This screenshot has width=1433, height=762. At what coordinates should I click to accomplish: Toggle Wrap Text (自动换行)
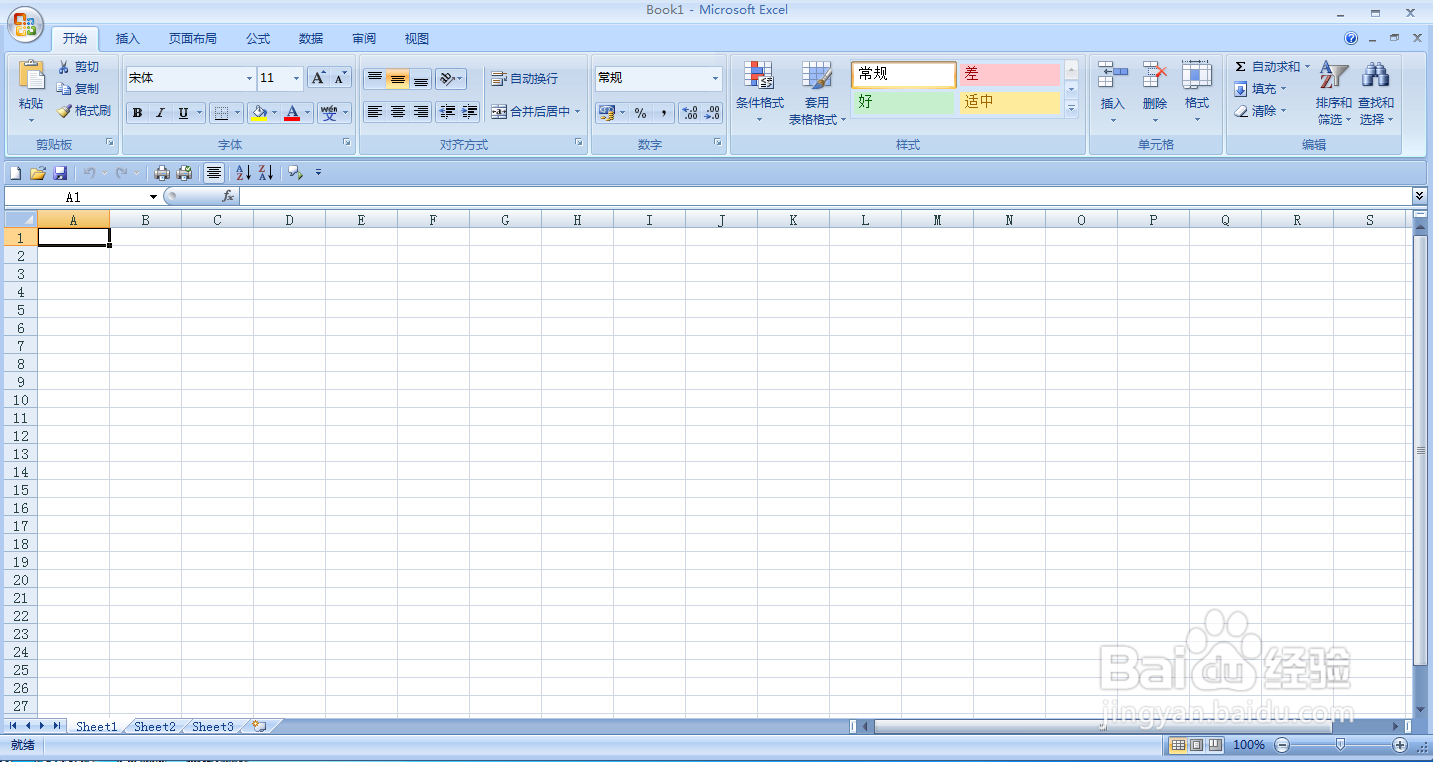click(x=525, y=78)
